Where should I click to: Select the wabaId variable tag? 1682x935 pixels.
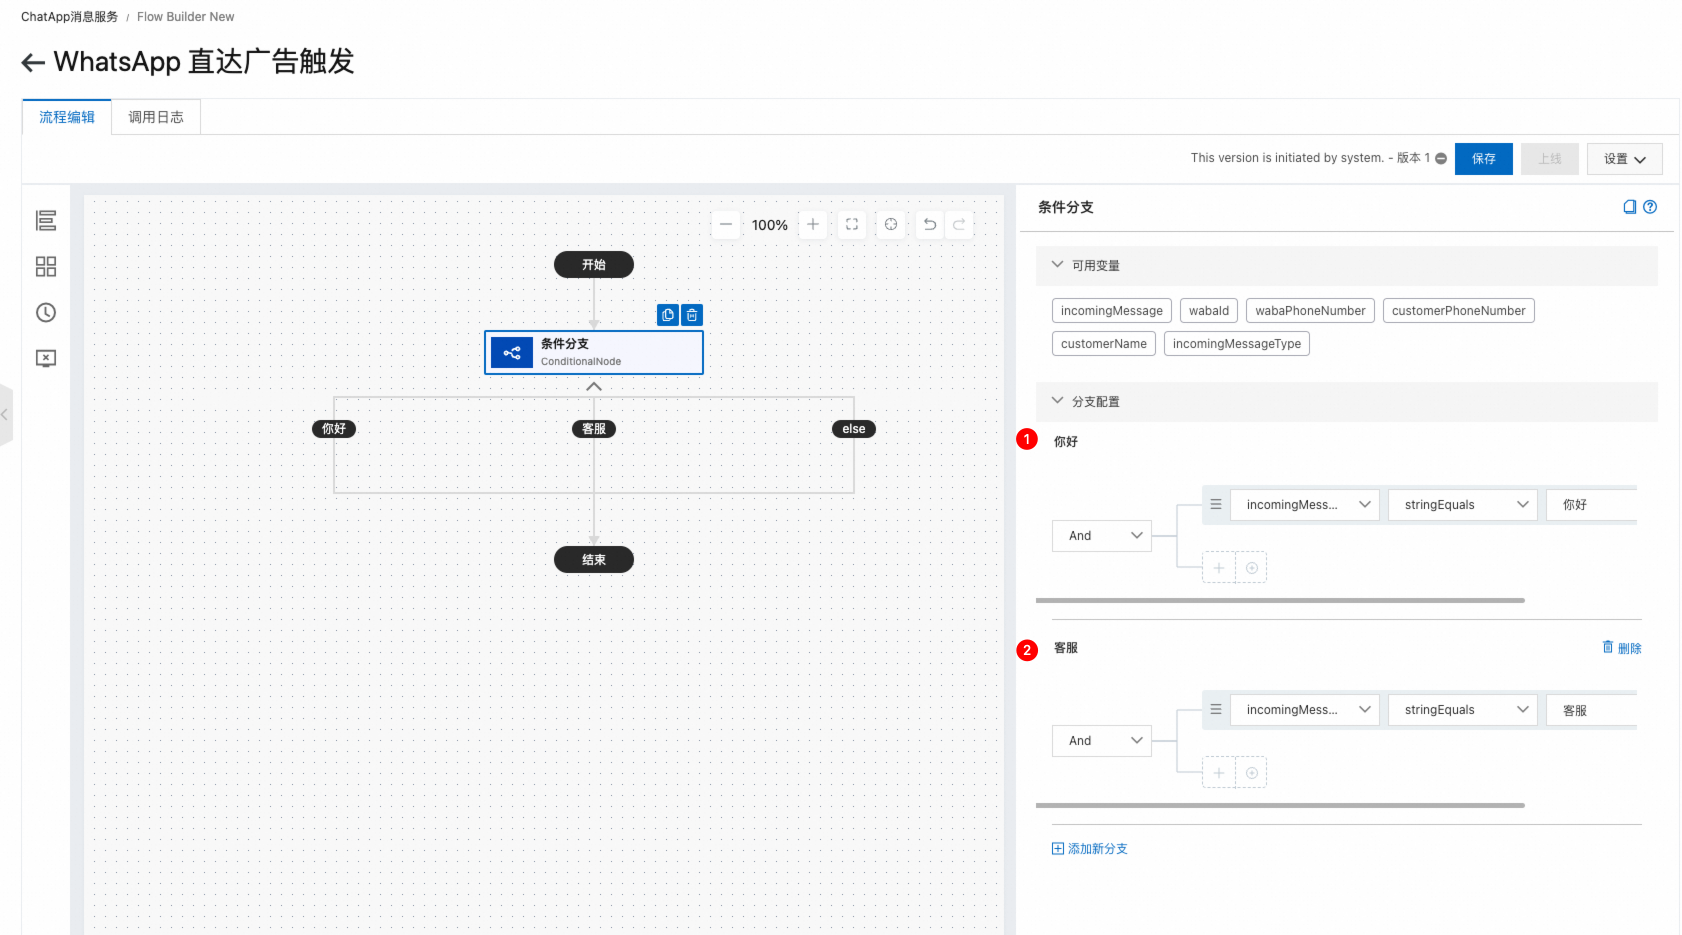click(1209, 311)
